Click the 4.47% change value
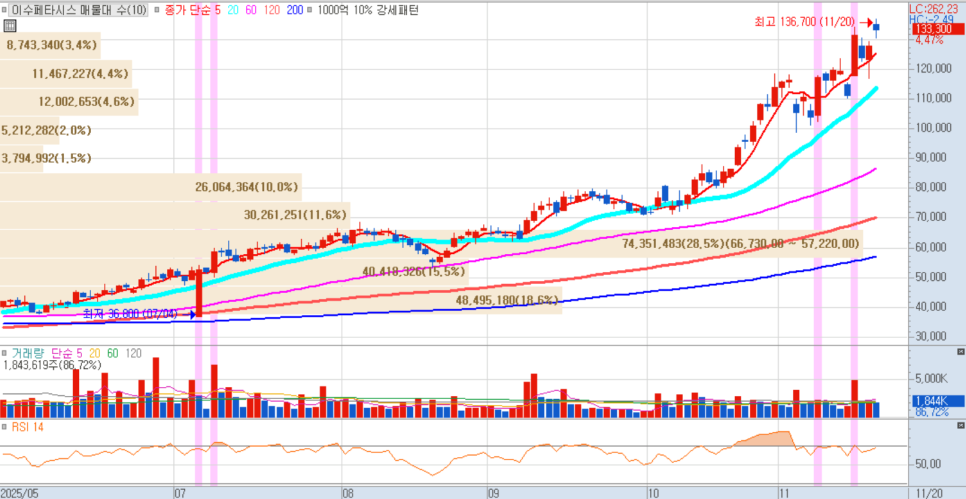The width and height of the screenshot is (966, 499). [929, 40]
